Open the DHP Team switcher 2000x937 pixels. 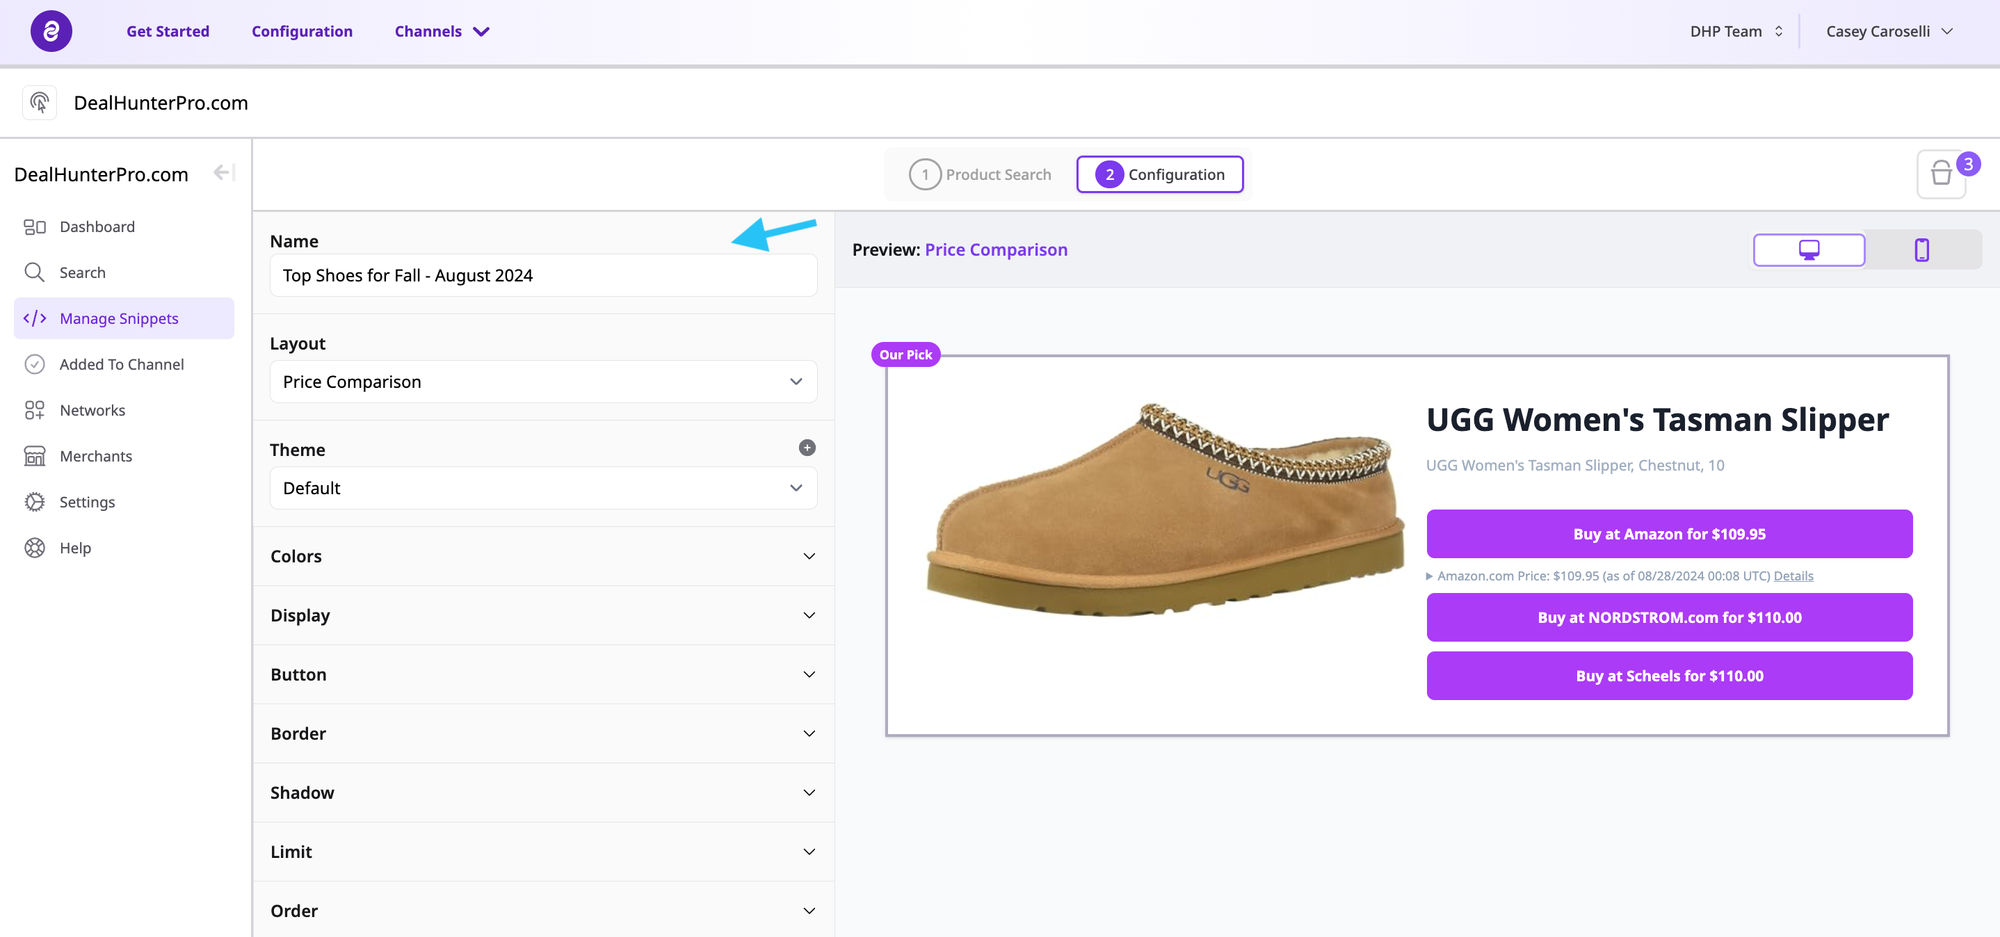(x=1737, y=31)
